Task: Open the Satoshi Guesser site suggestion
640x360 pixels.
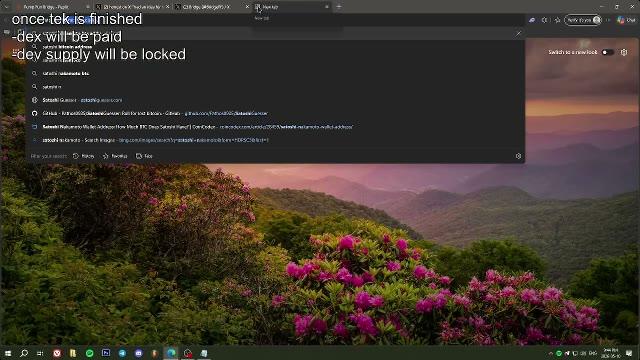Action: pos(275,100)
